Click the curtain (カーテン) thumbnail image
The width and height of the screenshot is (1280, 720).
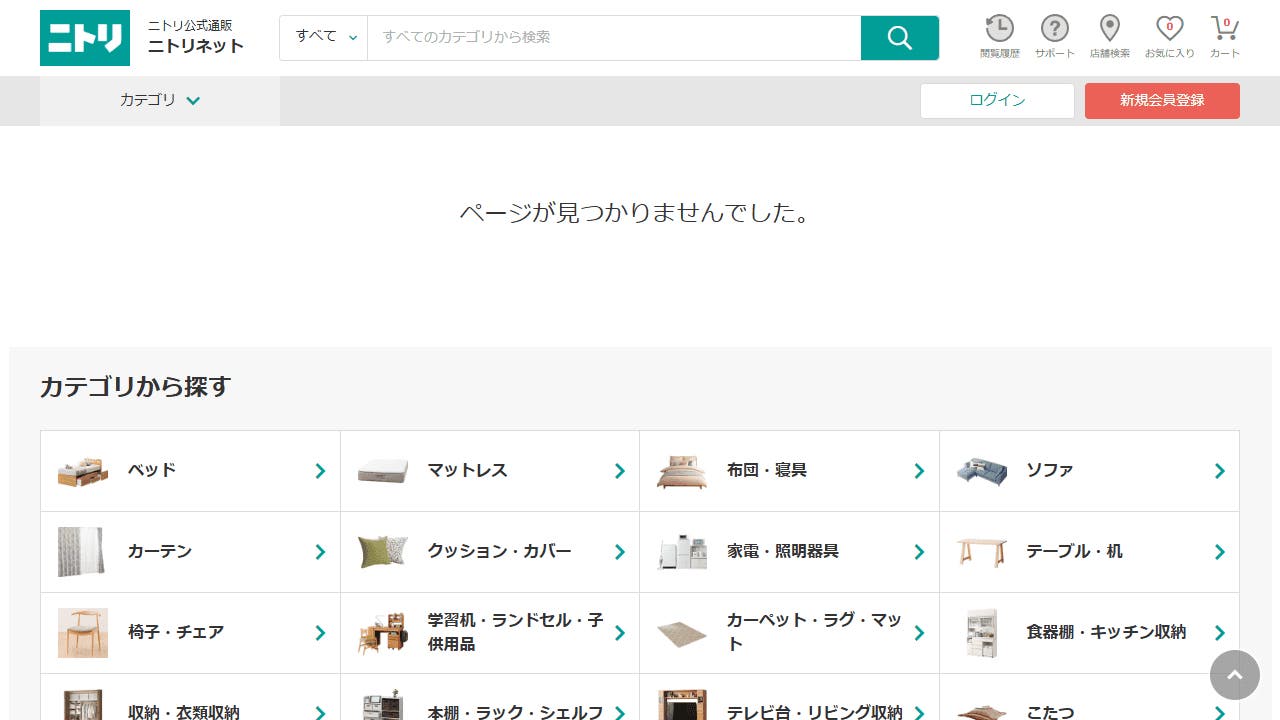tap(82, 552)
